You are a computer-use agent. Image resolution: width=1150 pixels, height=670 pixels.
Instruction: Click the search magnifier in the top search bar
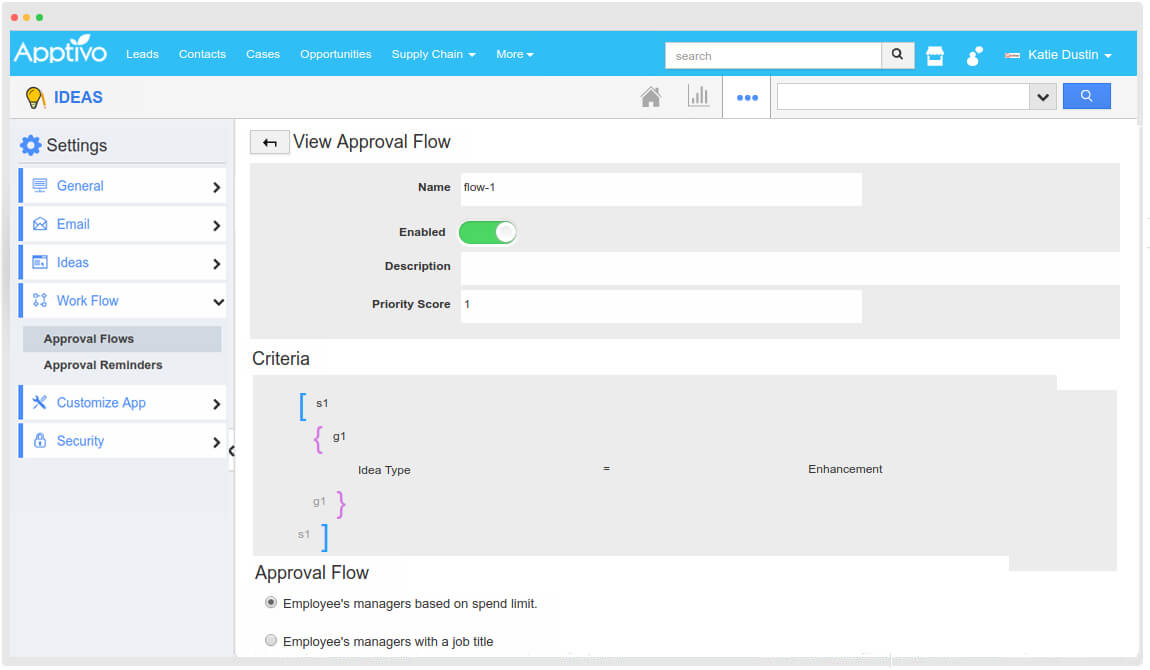point(897,55)
